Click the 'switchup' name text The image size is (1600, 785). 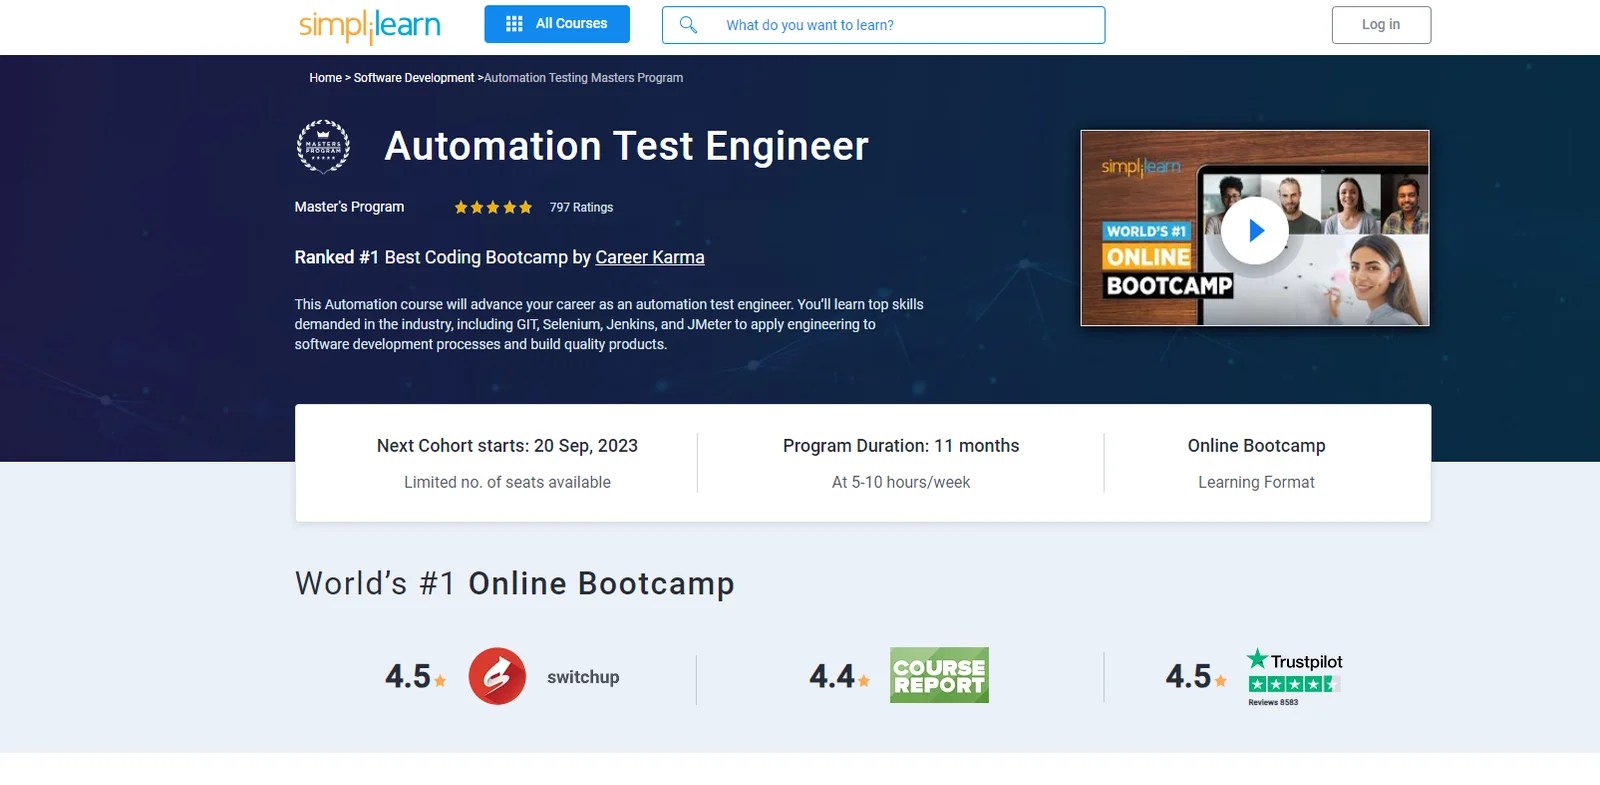pyautogui.click(x=583, y=677)
